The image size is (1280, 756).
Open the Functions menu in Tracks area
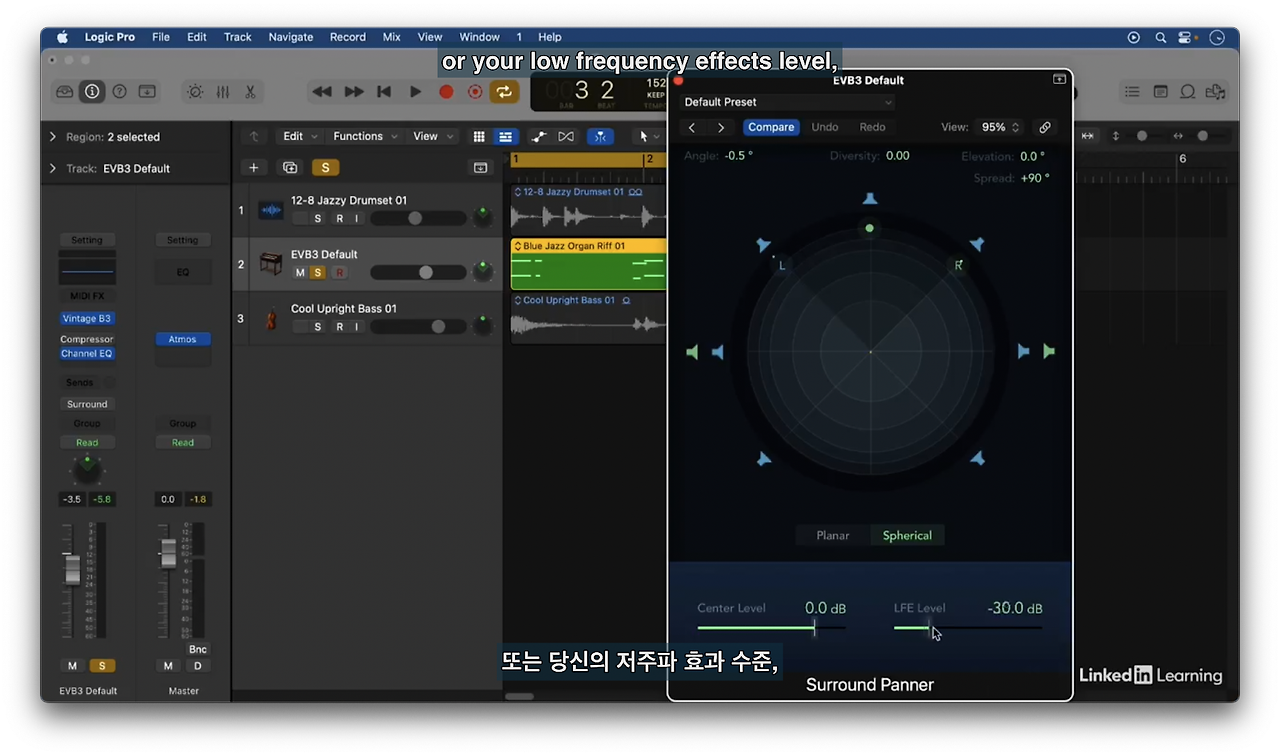point(365,137)
